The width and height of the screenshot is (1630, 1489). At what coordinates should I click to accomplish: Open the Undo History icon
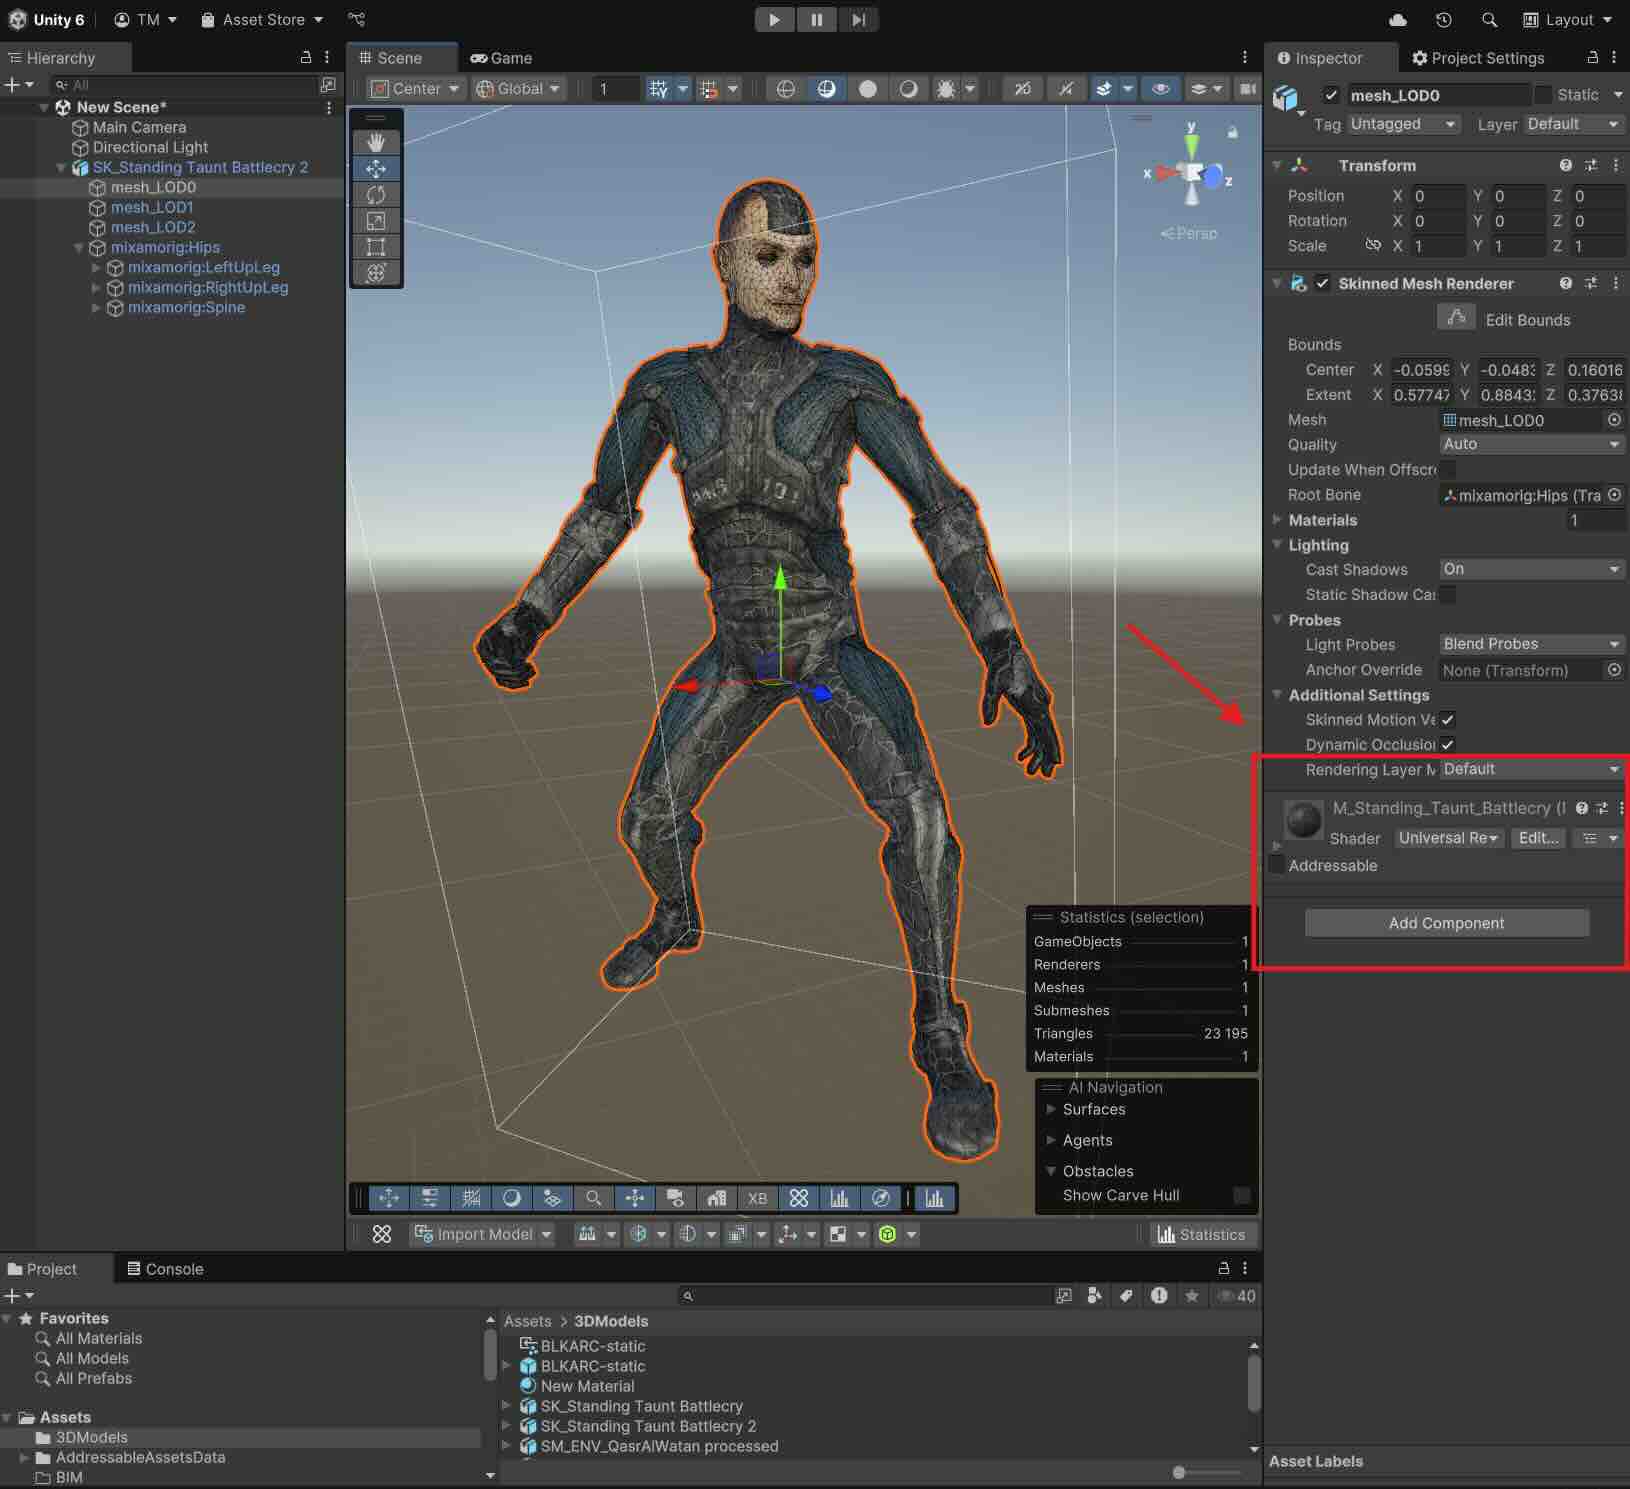coord(1443,19)
